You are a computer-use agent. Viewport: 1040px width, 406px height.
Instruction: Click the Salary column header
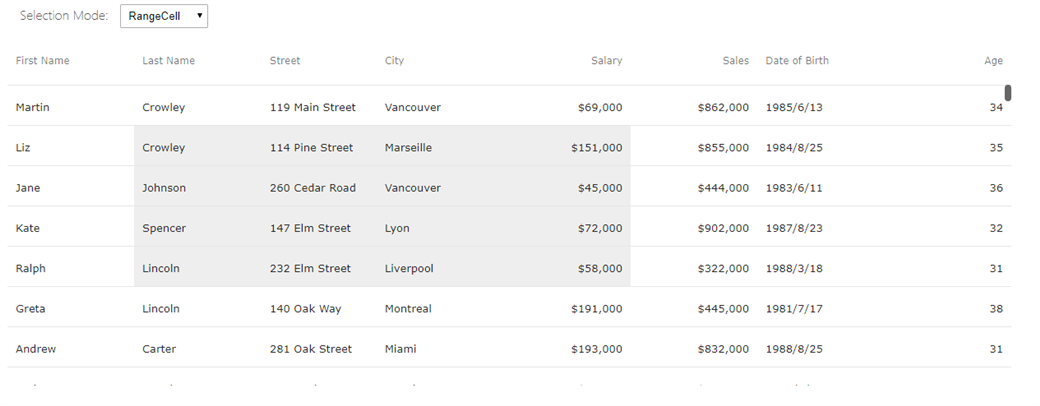pyautogui.click(x=606, y=60)
